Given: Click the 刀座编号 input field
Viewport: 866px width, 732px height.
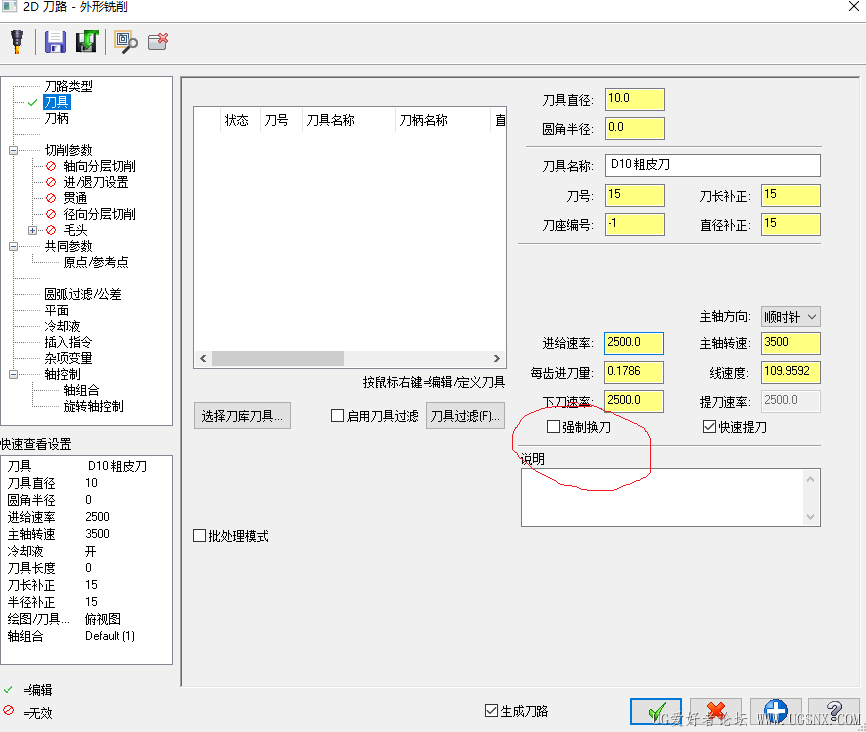Looking at the screenshot, I should click(x=635, y=224).
